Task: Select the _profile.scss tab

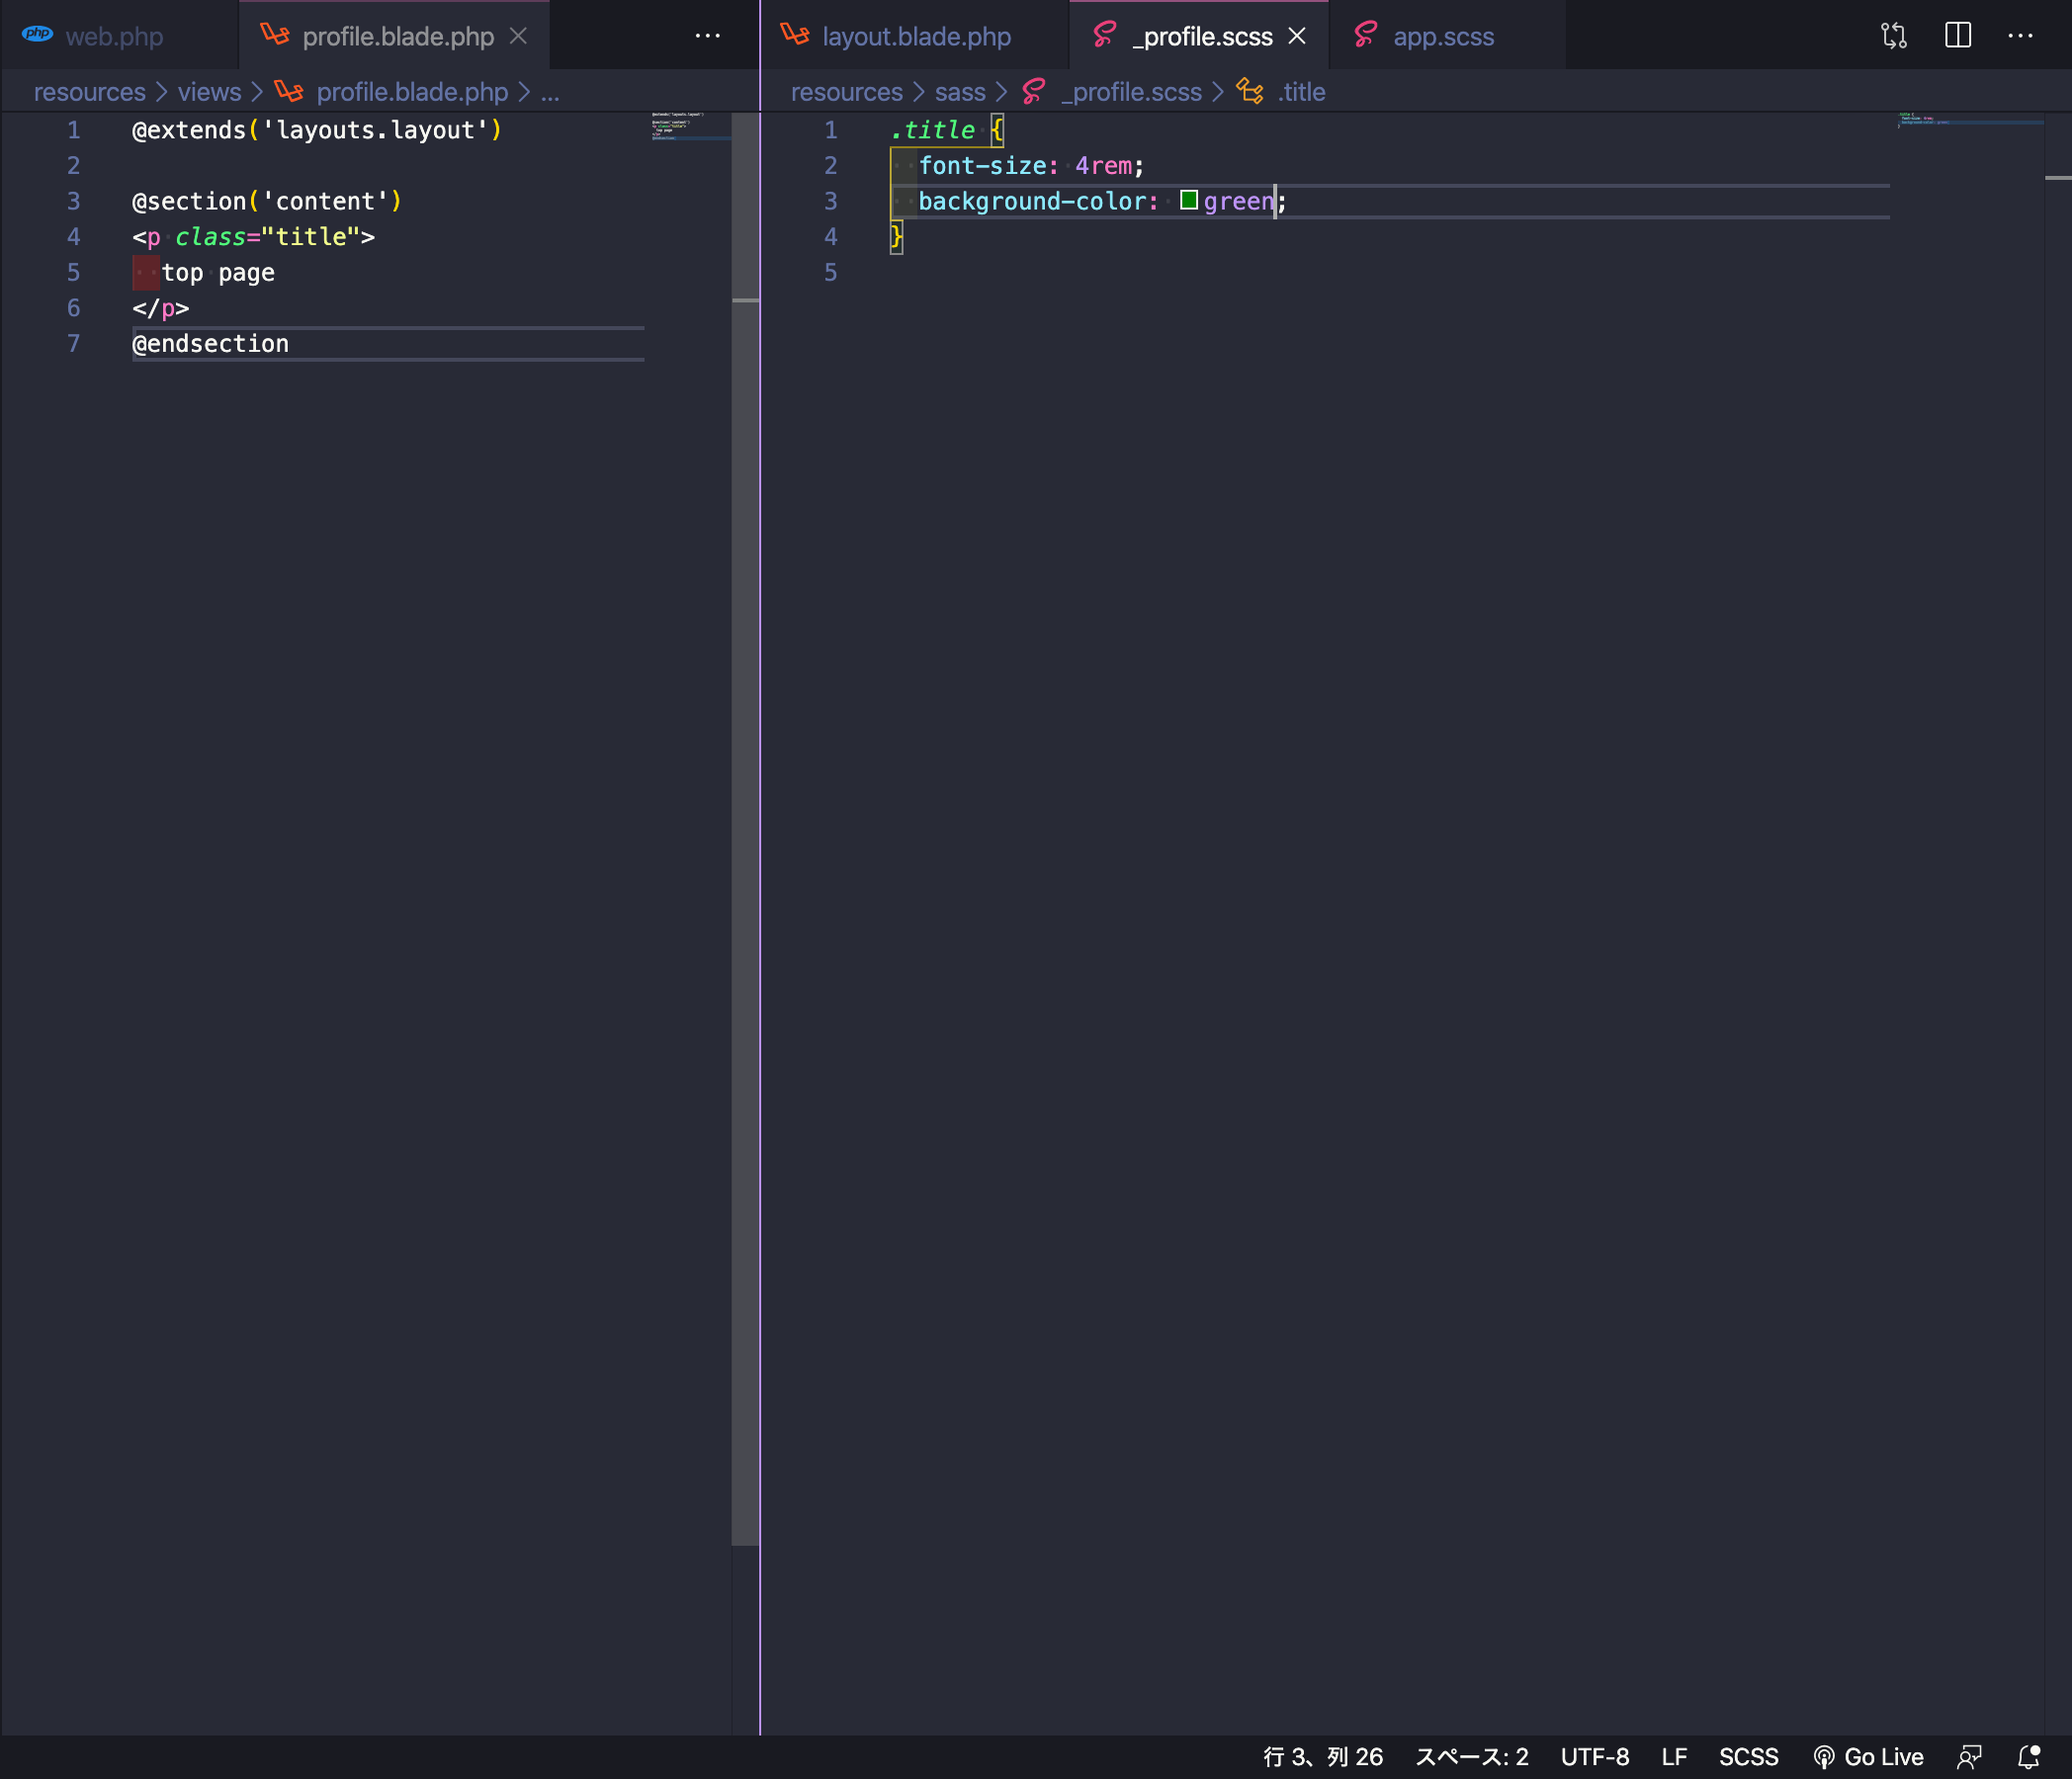Action: 1201,36
